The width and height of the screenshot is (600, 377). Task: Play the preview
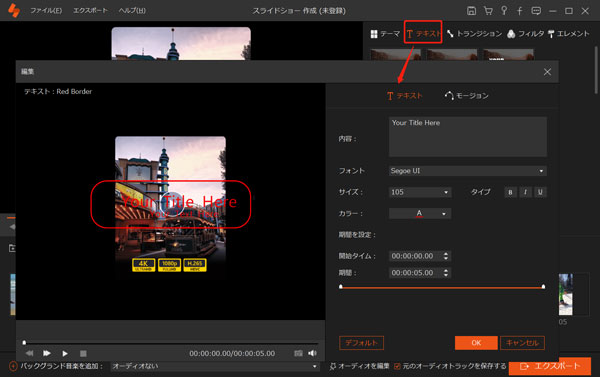coord(65,353)
